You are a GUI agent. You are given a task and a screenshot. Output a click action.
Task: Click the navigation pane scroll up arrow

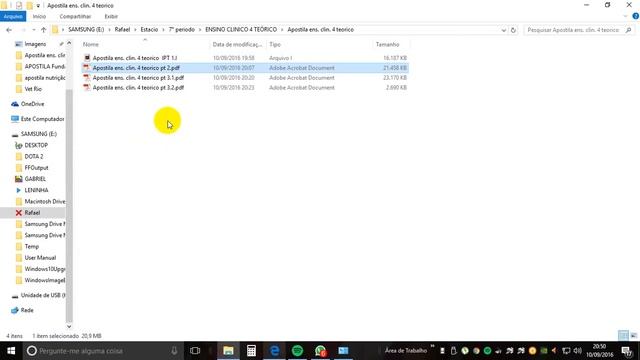pos(69,43)
